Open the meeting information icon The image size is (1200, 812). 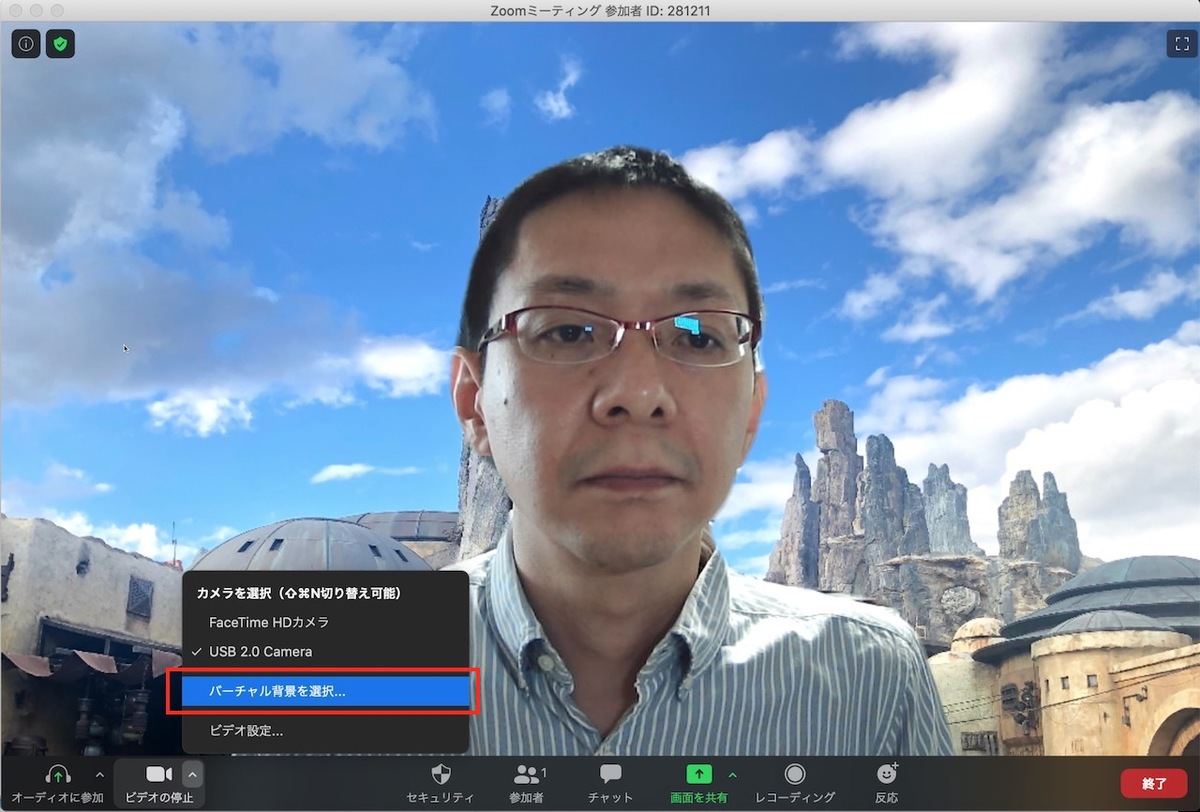[26, 44]
